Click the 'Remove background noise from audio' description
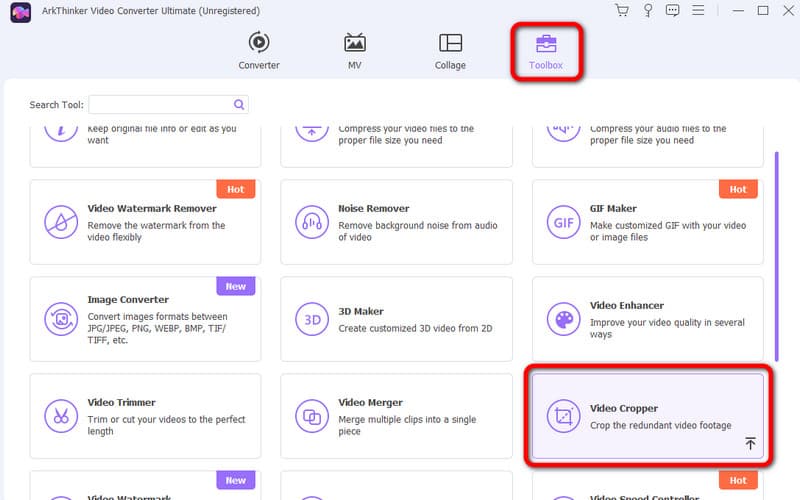The image size is (800, 500). pos(417,231)
